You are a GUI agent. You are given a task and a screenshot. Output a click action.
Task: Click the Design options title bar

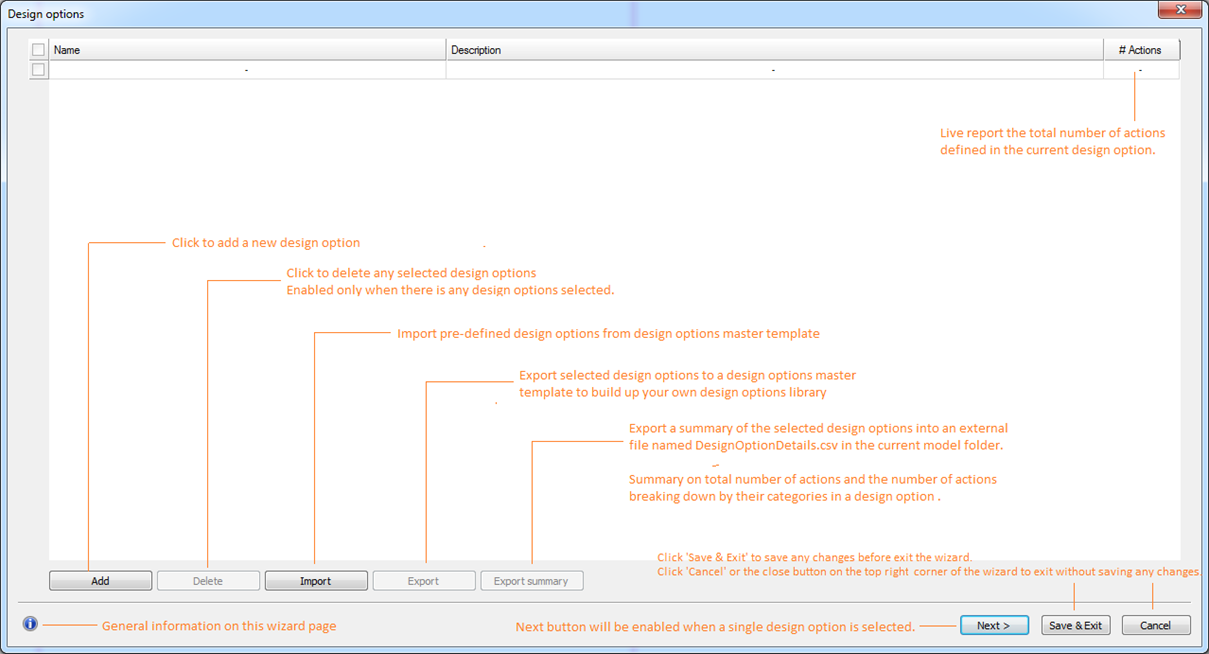pyautogui.click(x=500, y=14)
